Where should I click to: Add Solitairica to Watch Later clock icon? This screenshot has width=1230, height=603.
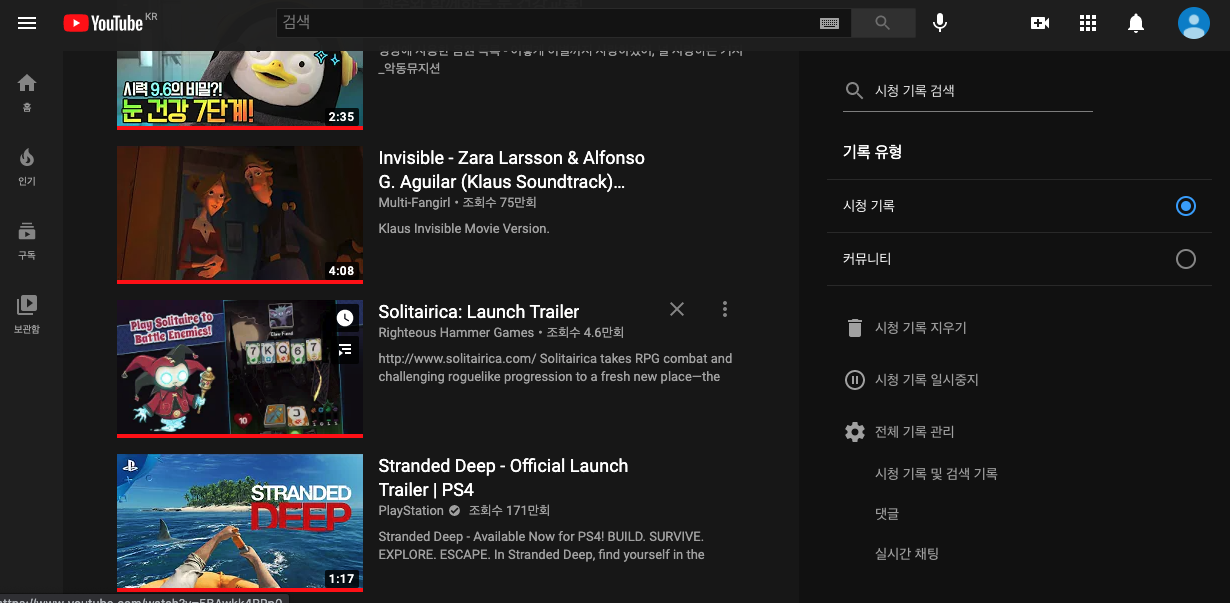point(345,318)
